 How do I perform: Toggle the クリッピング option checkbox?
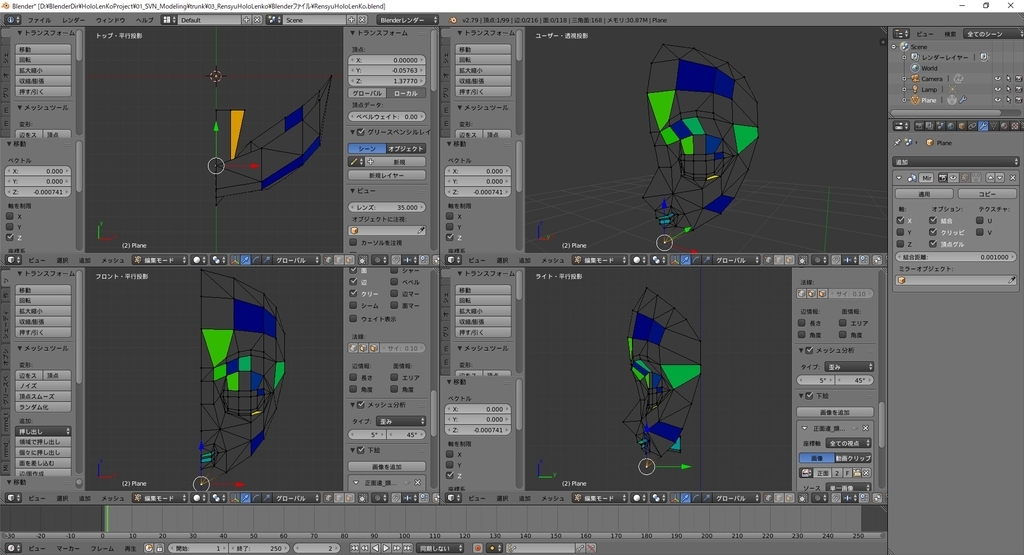point(933,232)
